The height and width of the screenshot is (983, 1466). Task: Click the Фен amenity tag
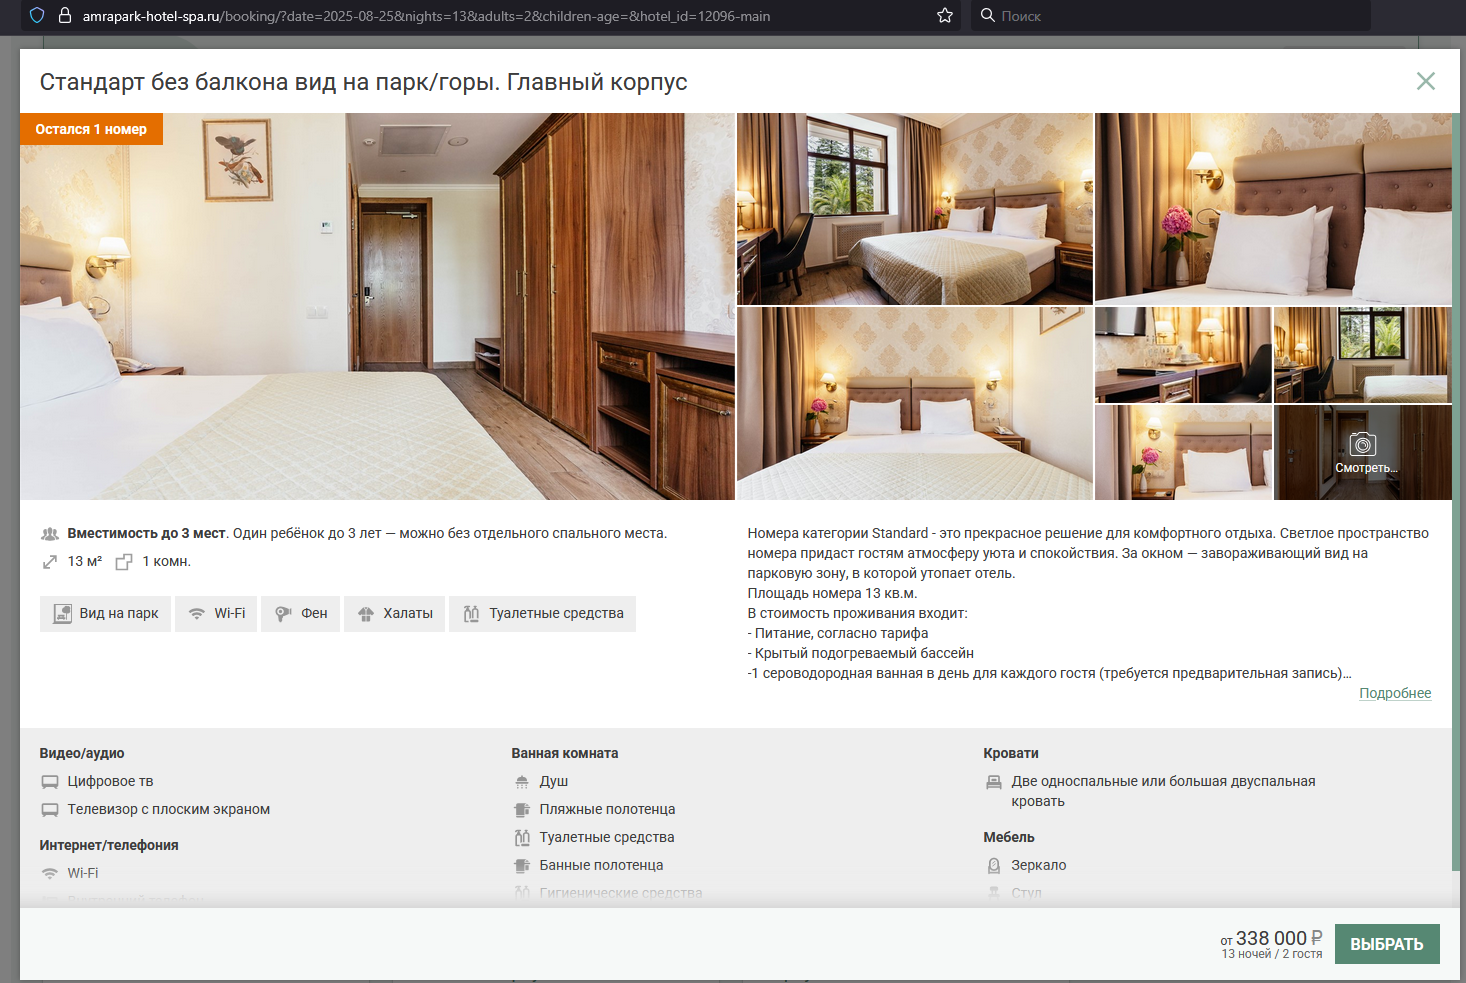click(301, 613)
